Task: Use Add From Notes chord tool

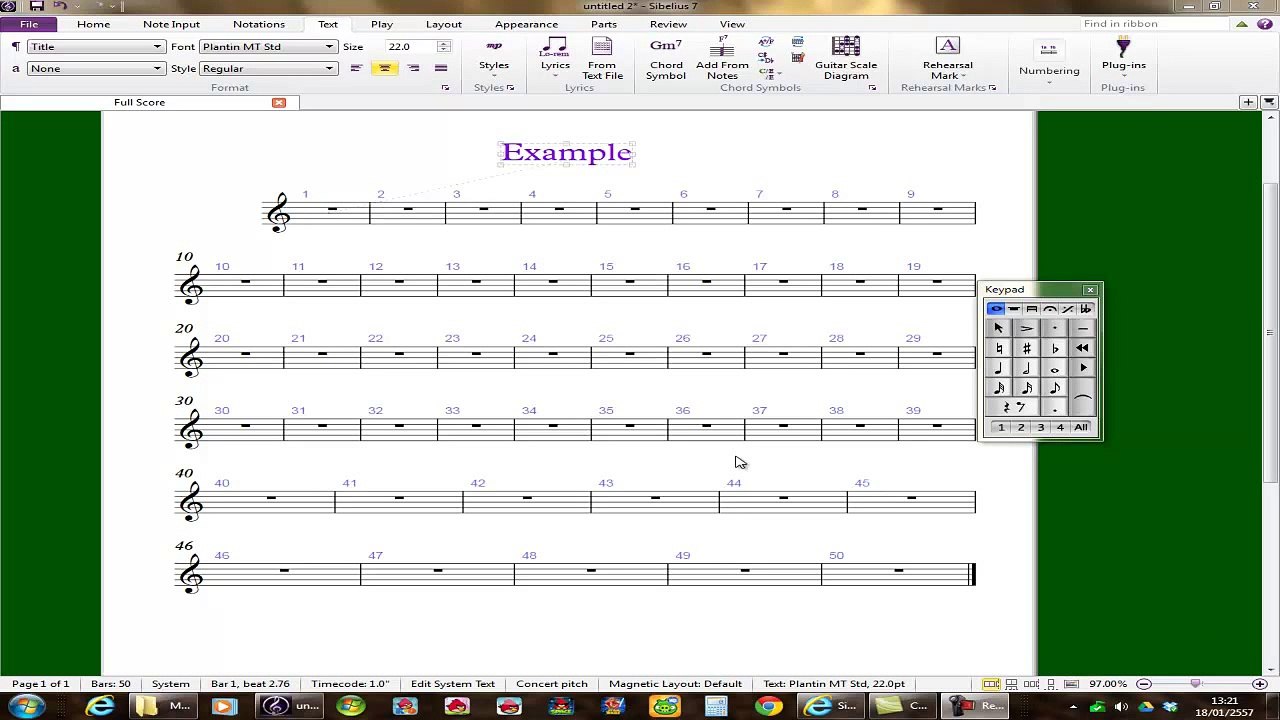Action: [x=722, y=58]
